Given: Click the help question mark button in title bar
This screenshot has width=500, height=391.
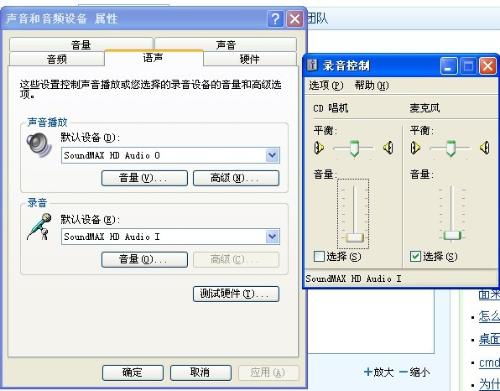Looking at the screenshot, I should coord(275,19).
